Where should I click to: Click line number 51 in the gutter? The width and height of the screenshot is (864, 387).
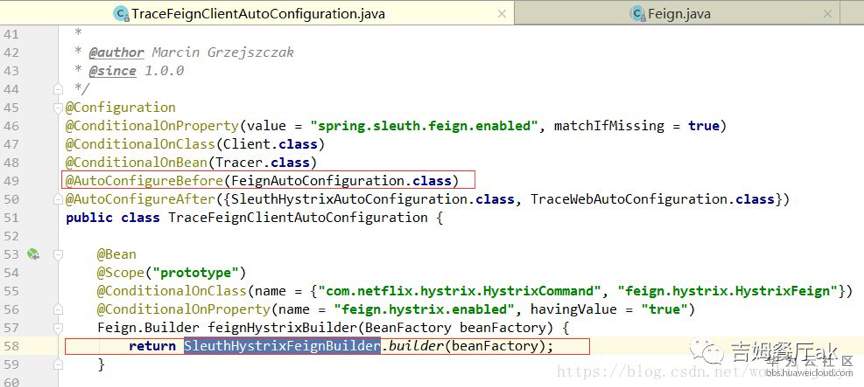[11, 218]
